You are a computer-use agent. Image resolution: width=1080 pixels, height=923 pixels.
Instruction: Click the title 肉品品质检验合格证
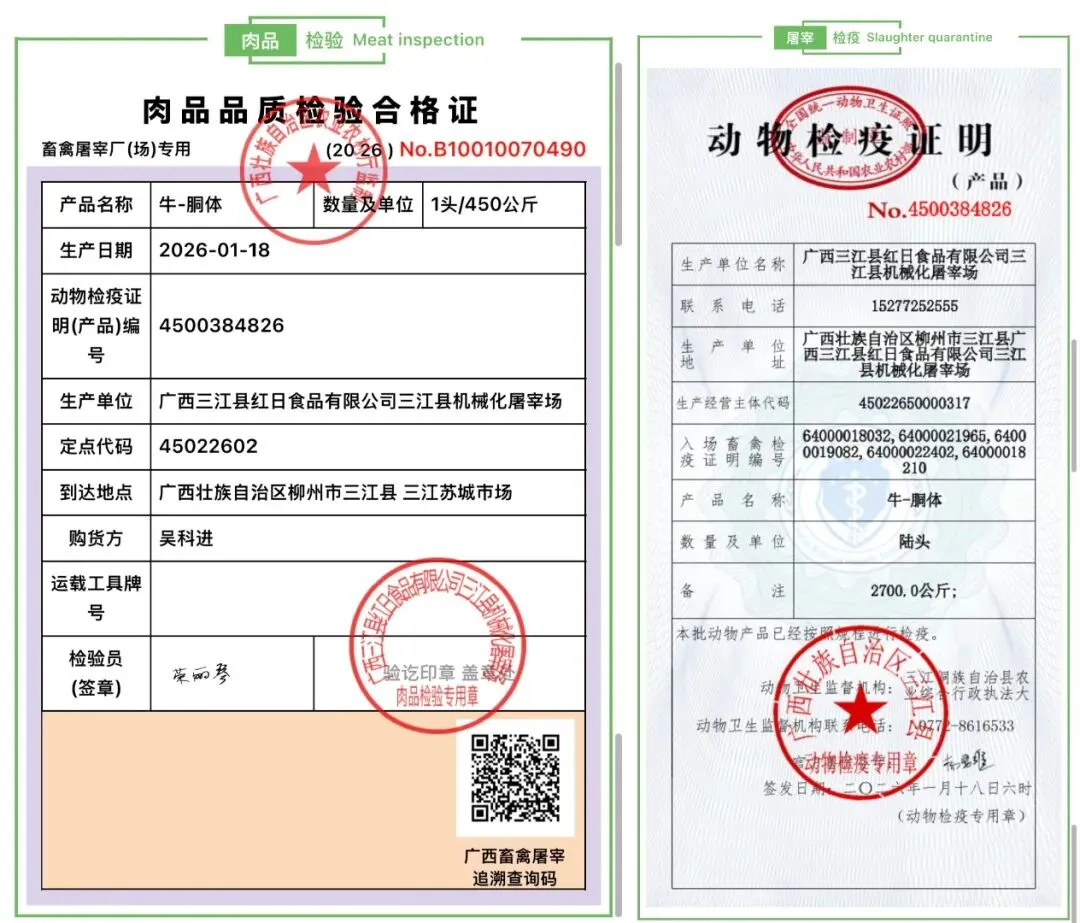tap(310, 110)
